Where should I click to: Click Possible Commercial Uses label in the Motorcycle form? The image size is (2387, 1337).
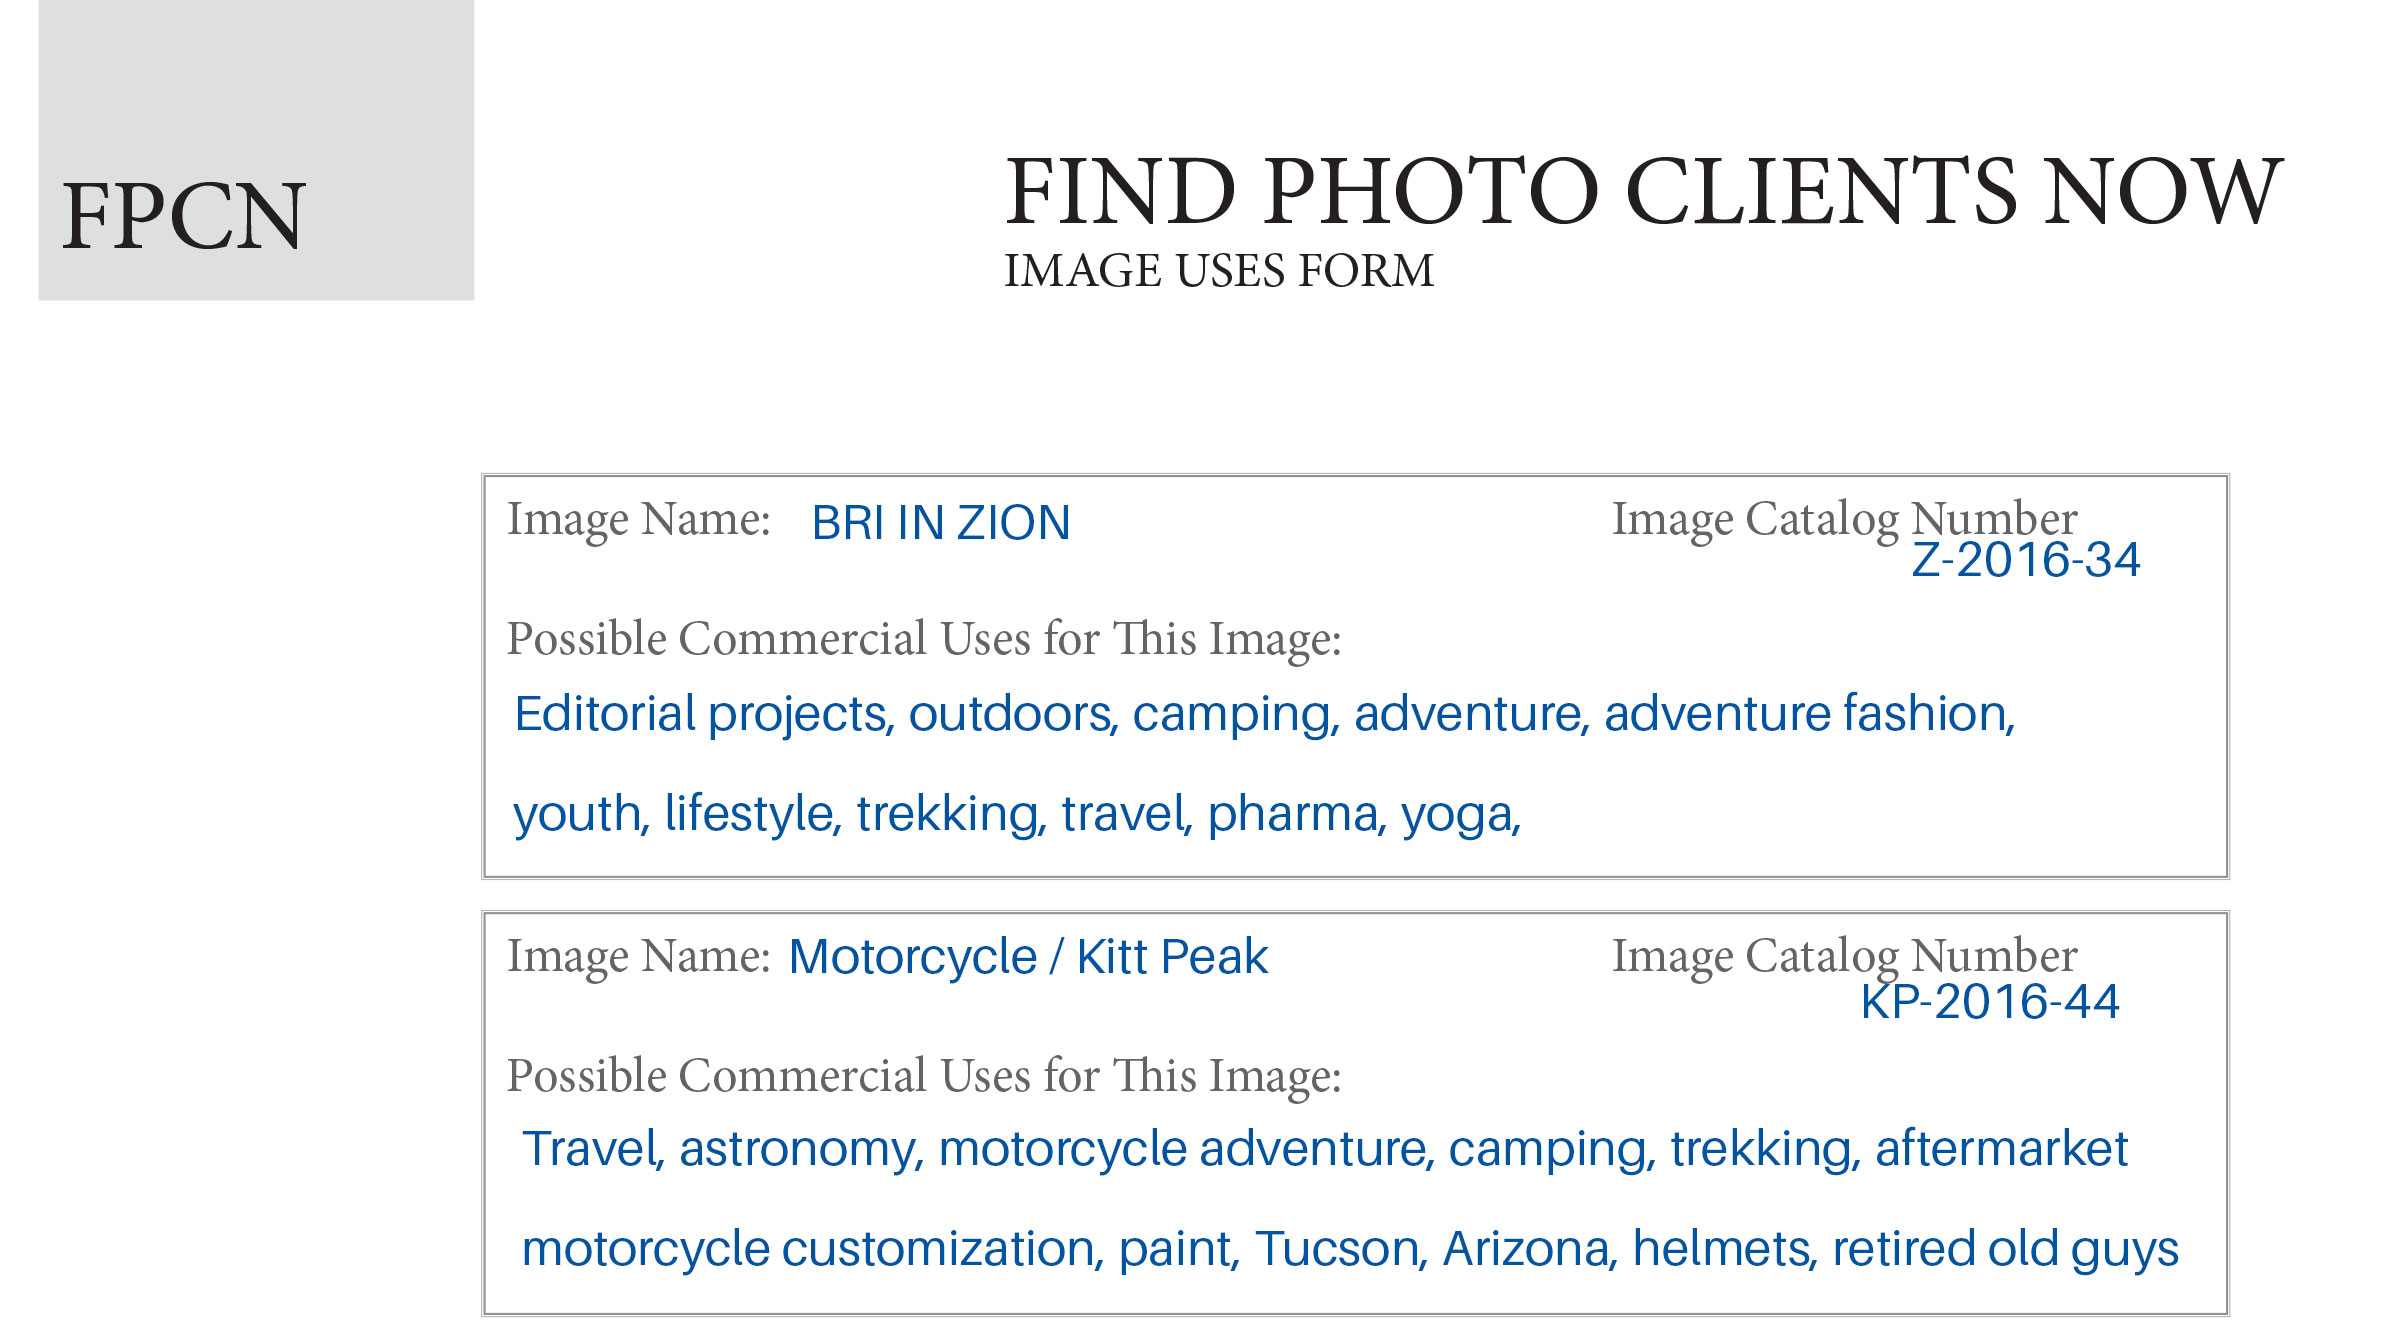[923, 1076]
